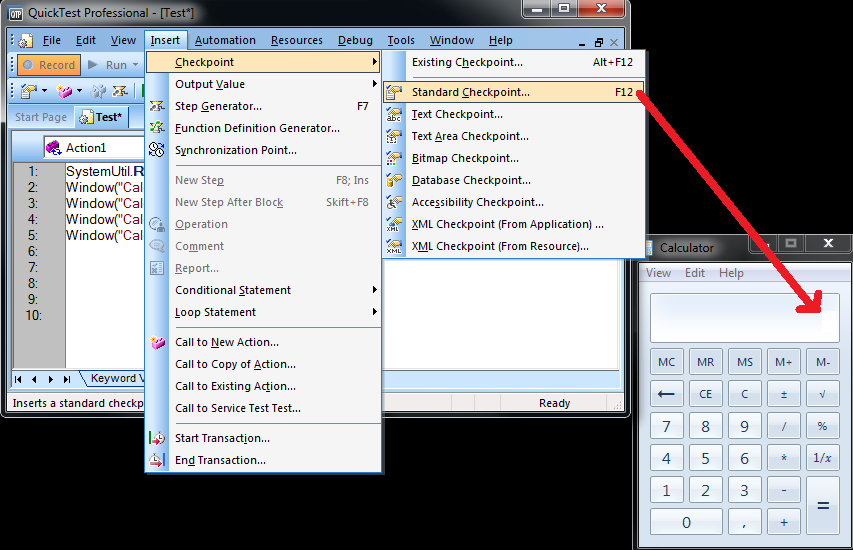Open the Run button dropdown arrow
Screen dimensions: 853x550
(135, 65)
